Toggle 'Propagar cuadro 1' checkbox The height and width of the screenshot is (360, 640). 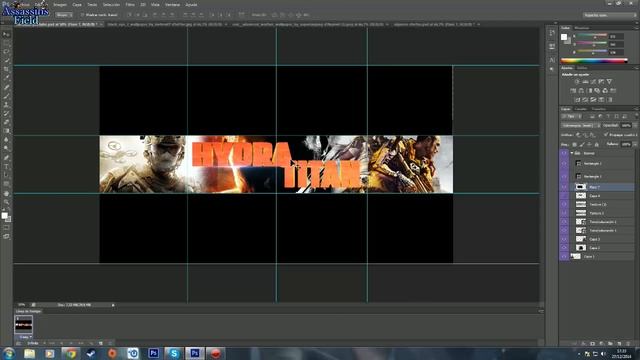click(606, 135)
